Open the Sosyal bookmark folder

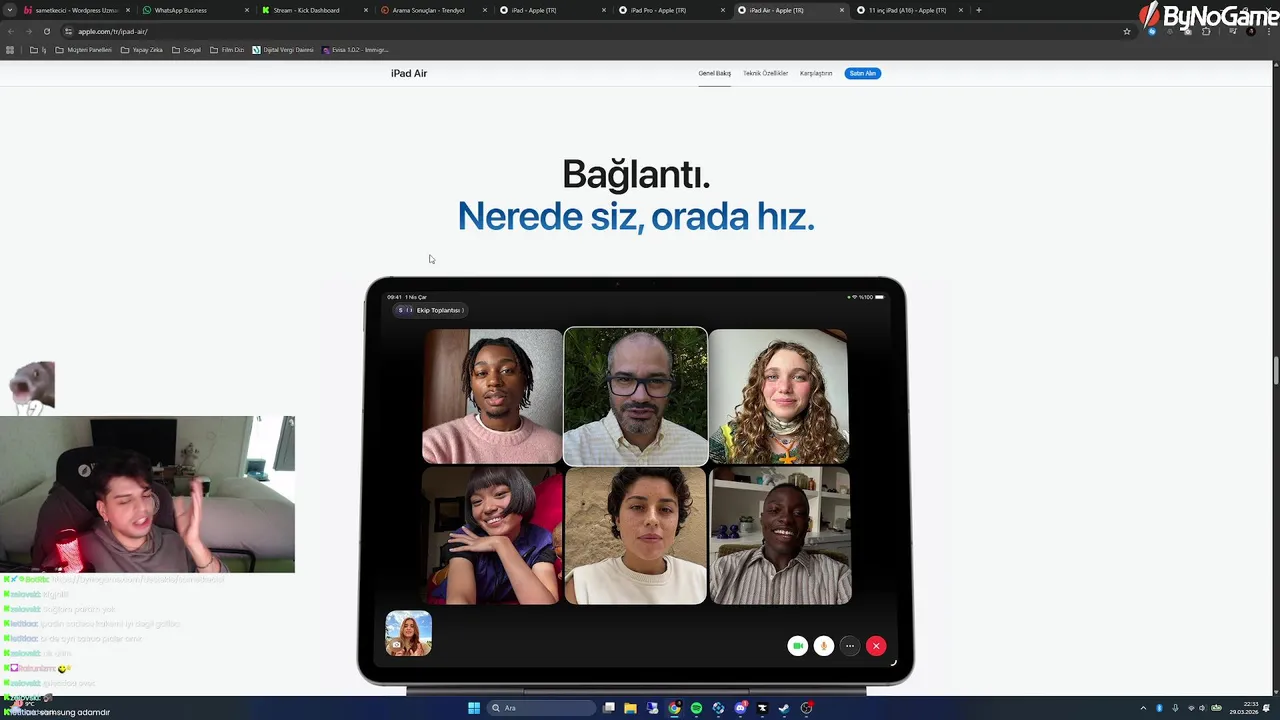pyautogui.click(x=187, y=50)
